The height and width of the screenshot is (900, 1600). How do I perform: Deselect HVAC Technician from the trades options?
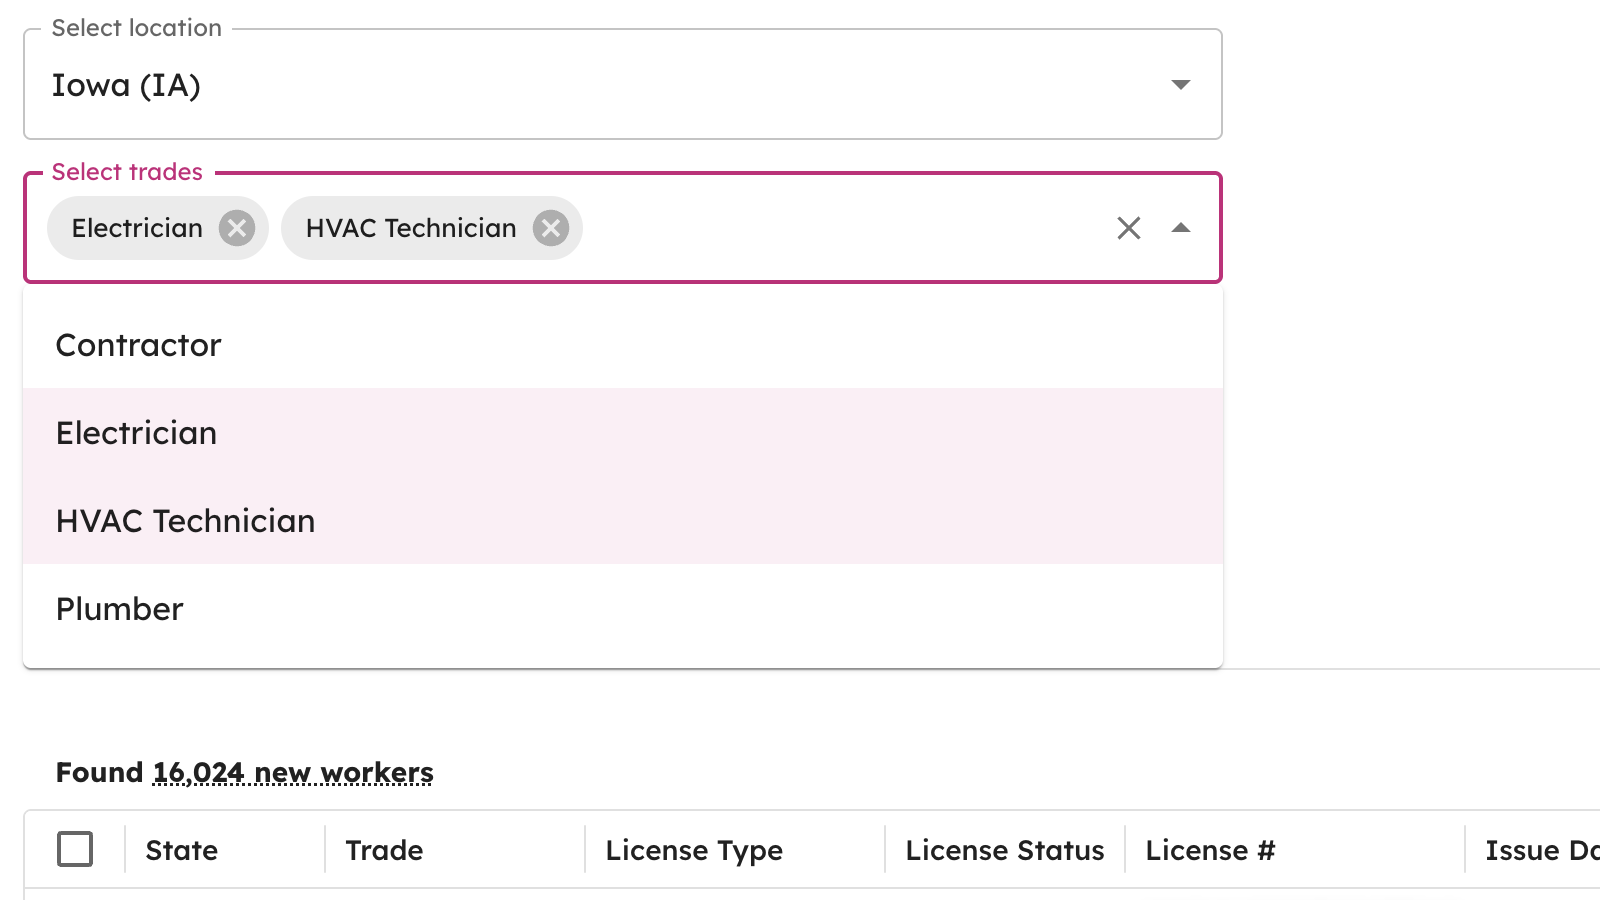point(185,520)
